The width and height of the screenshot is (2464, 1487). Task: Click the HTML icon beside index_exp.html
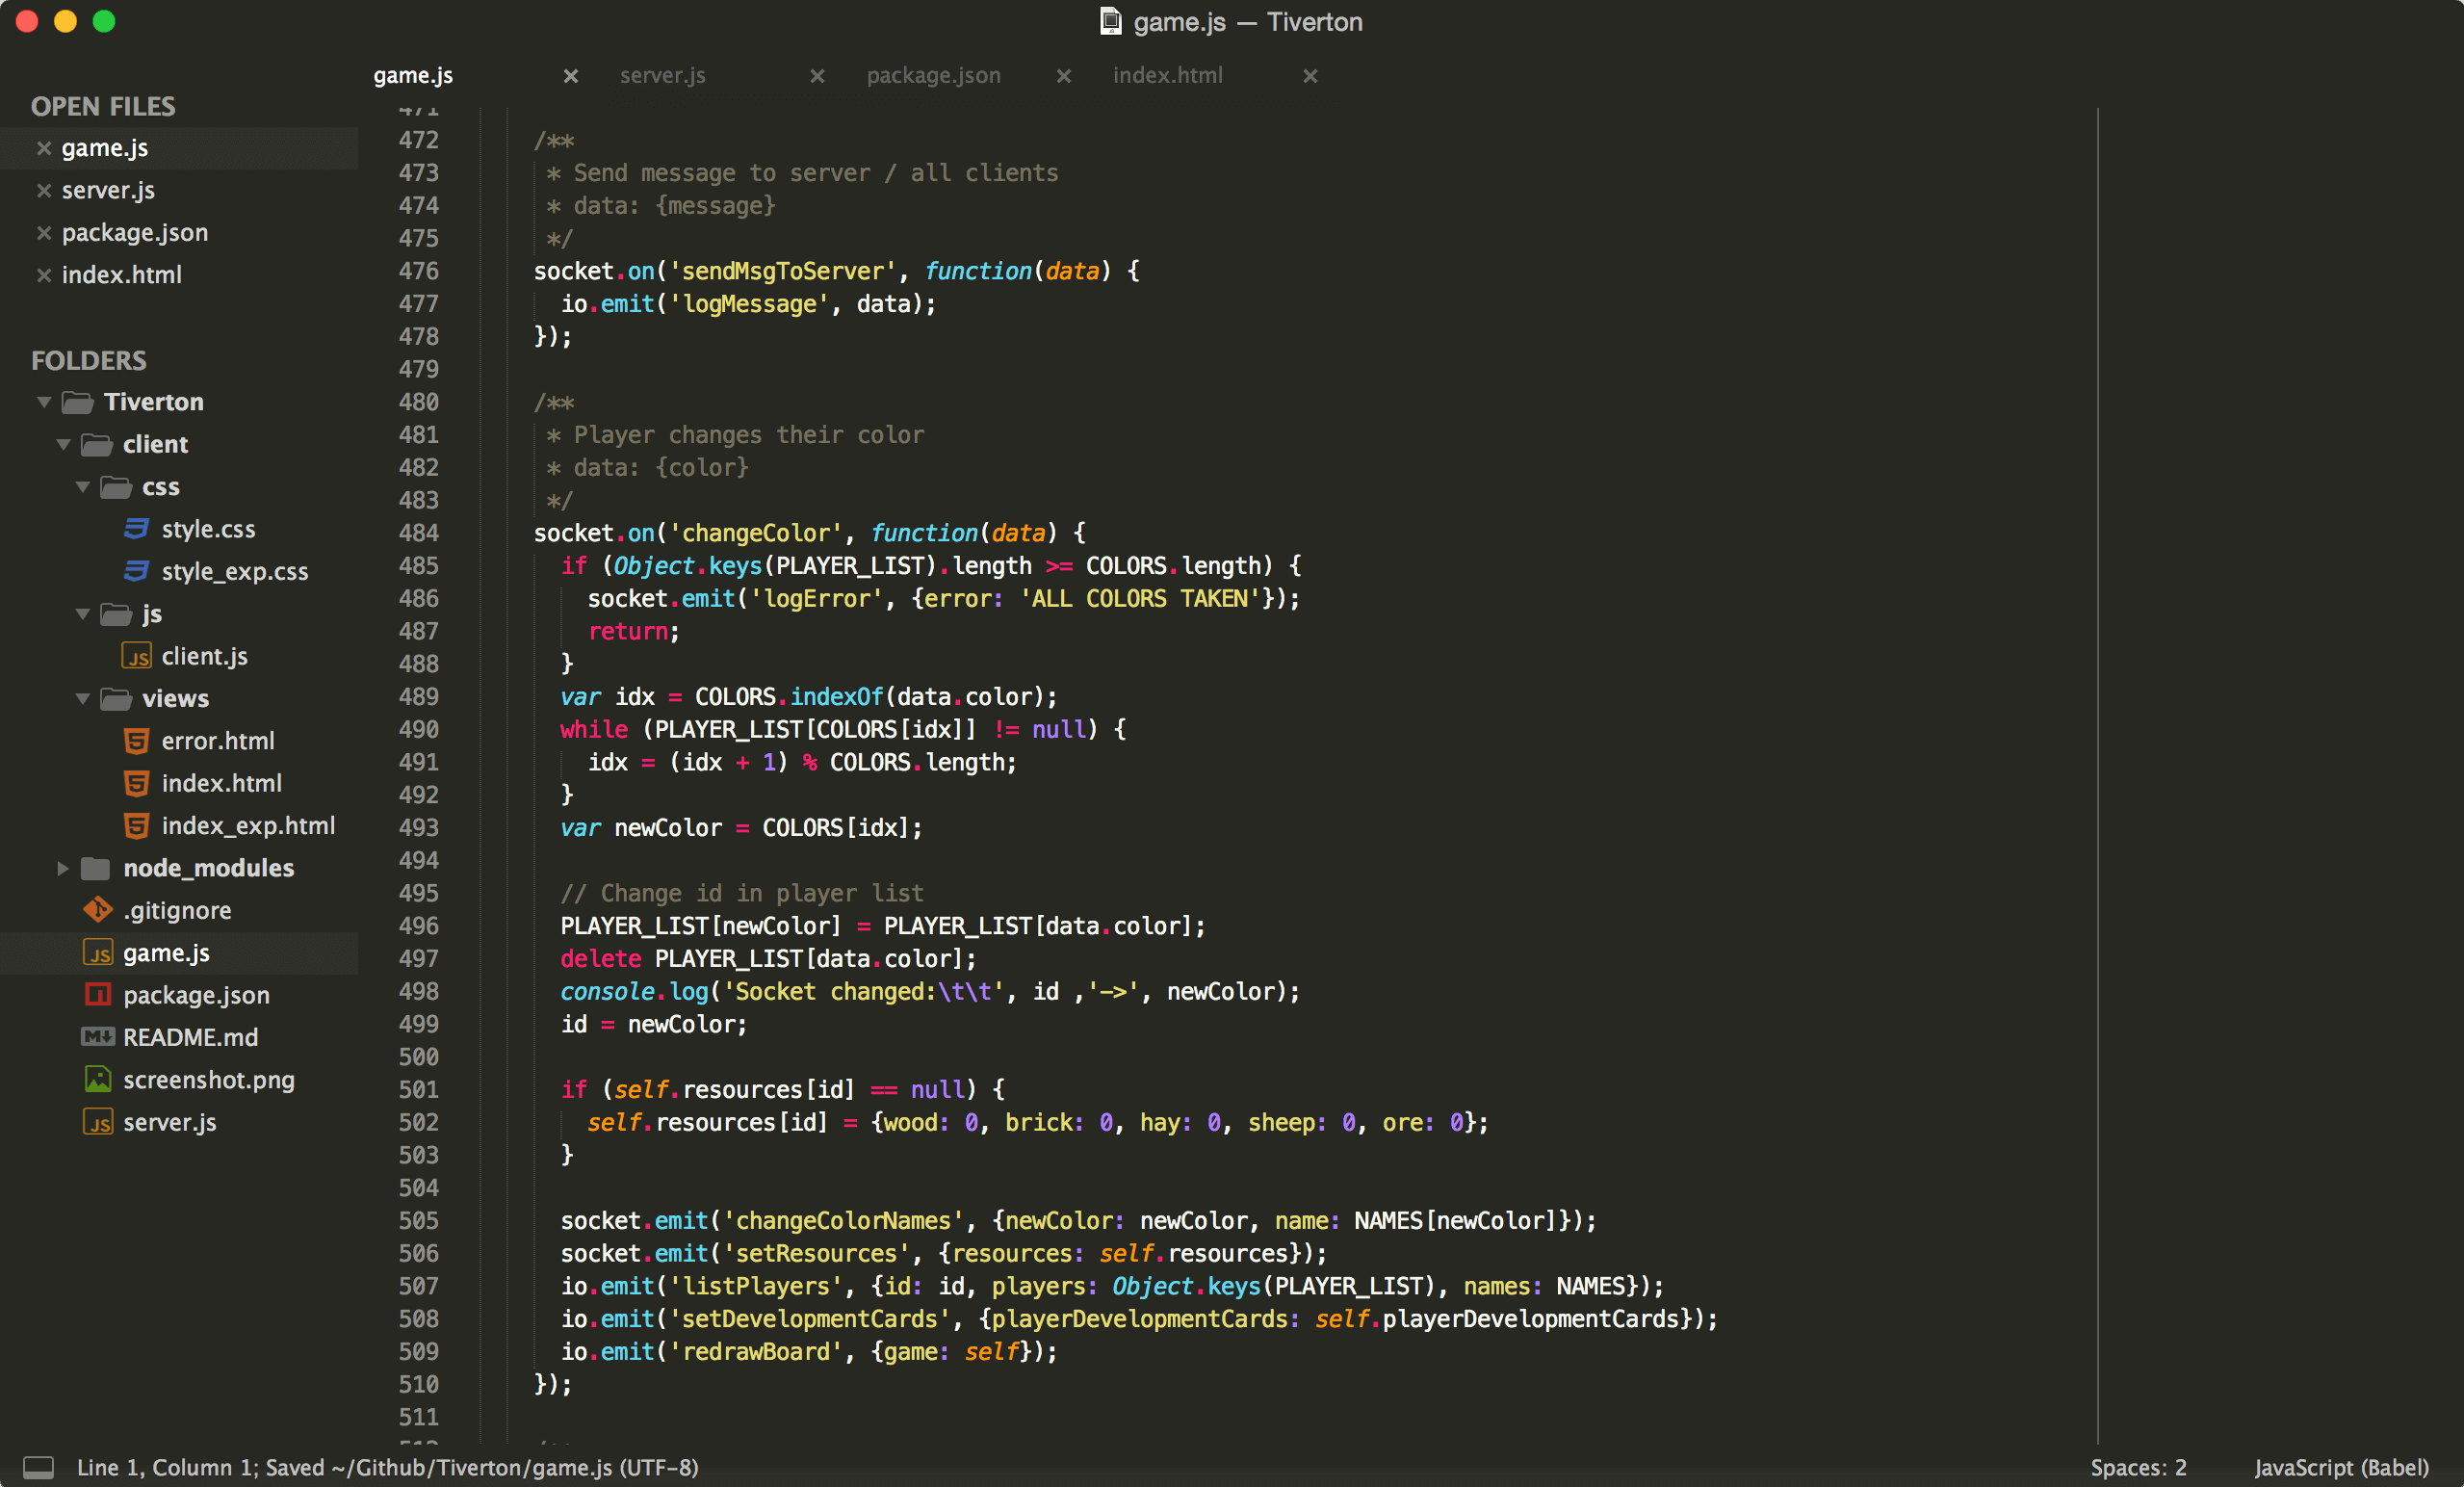[137, 825]
